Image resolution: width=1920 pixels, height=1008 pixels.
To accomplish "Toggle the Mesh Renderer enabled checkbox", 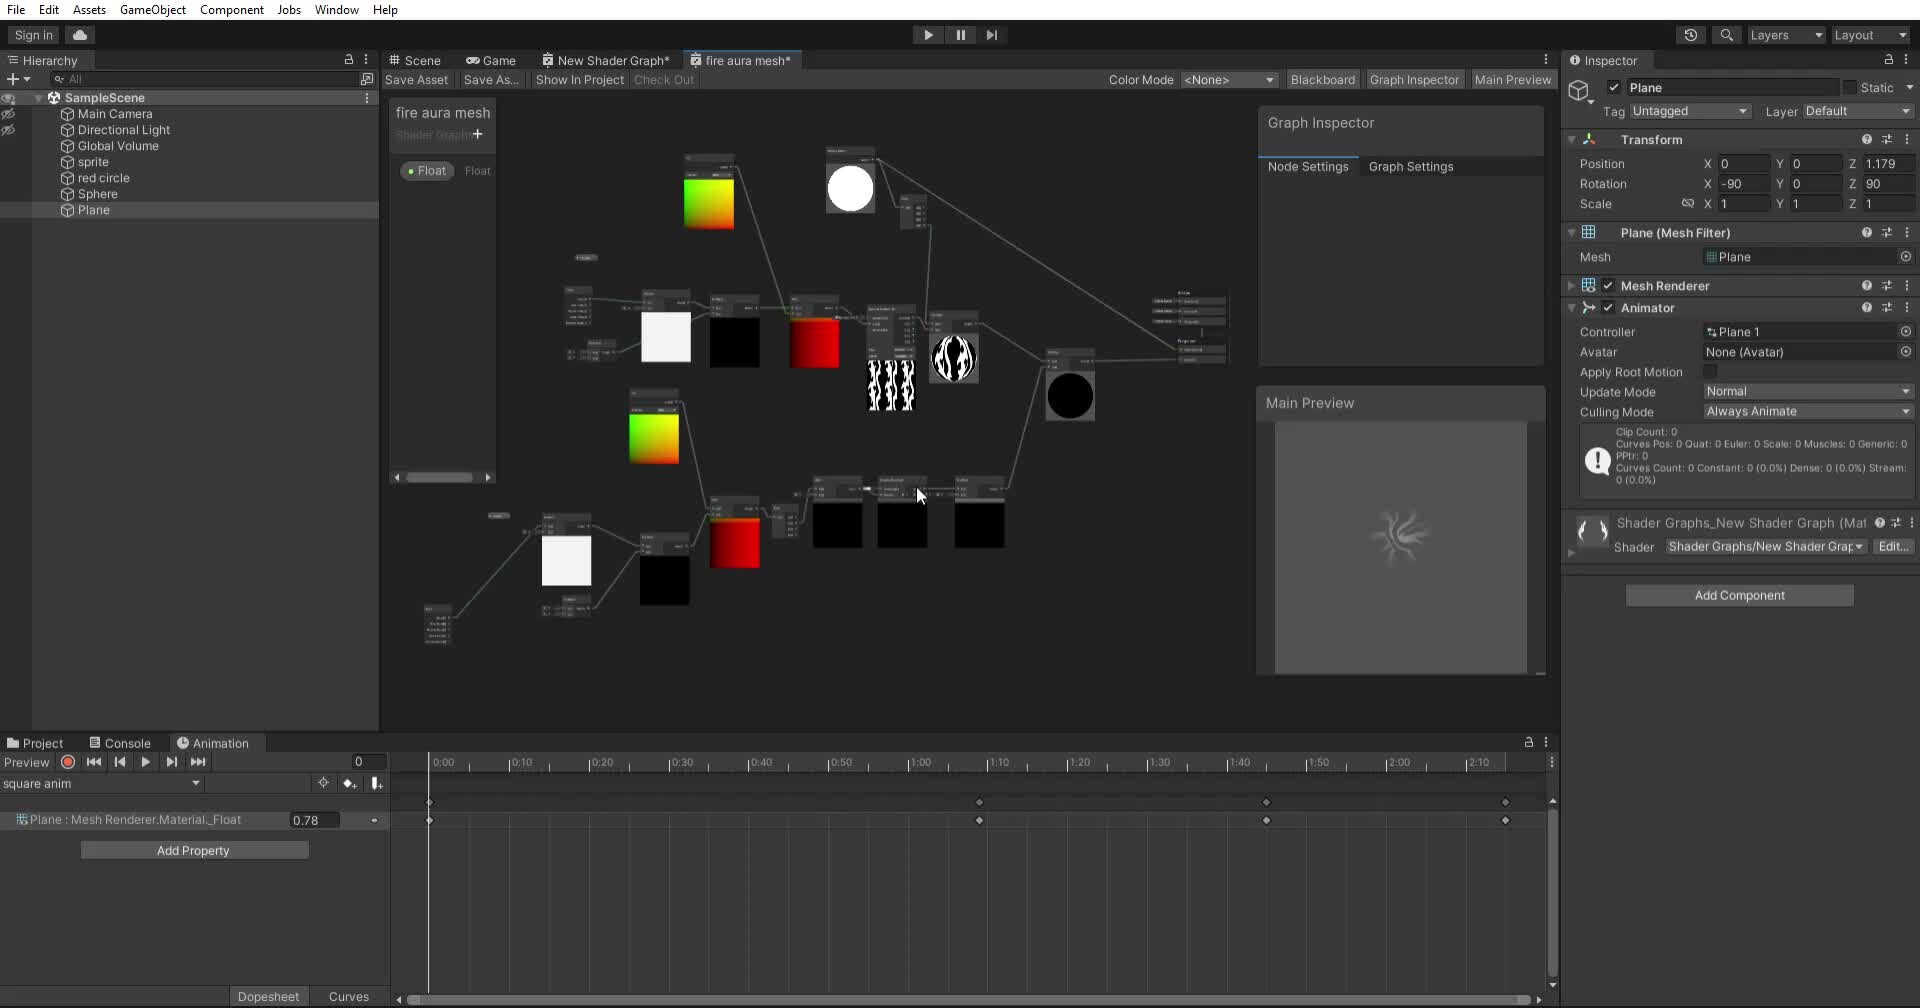I will point(1608,286).
